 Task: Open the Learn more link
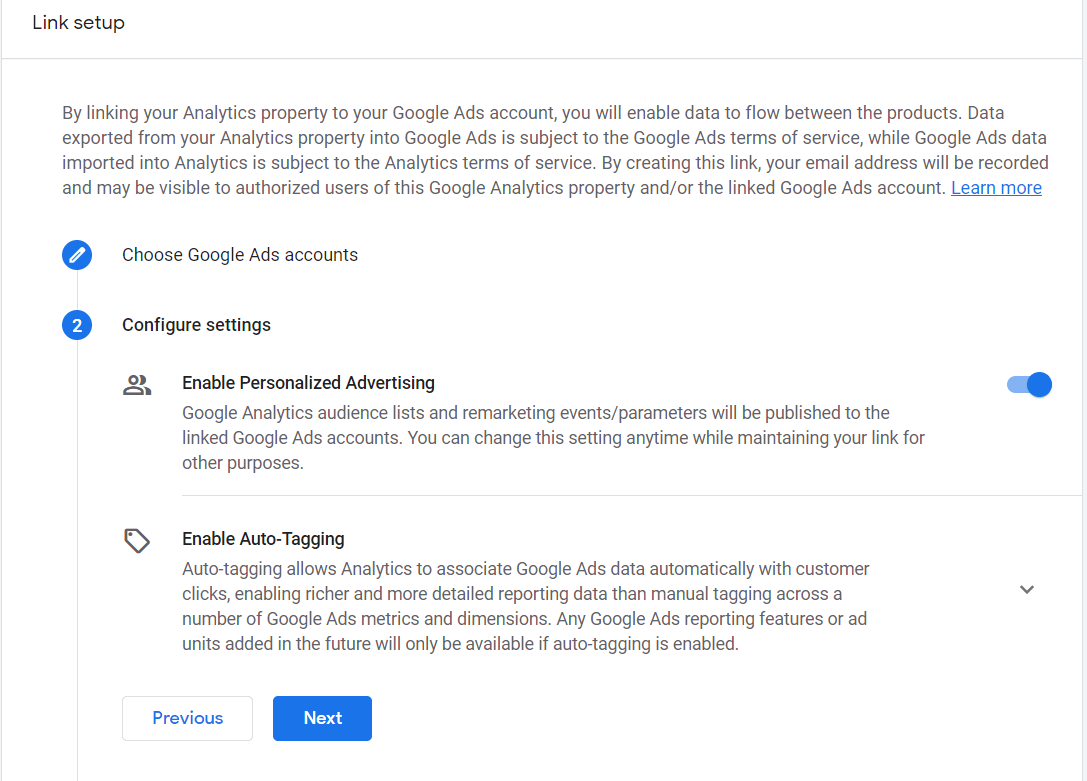(996, 187)
